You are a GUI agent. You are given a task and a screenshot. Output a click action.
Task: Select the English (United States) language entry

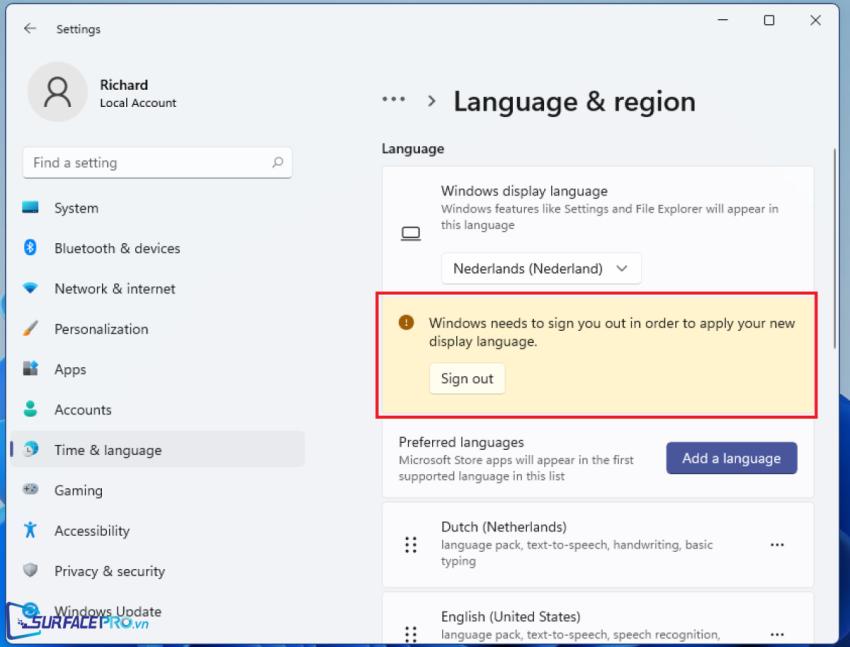(x=598, y=619)
